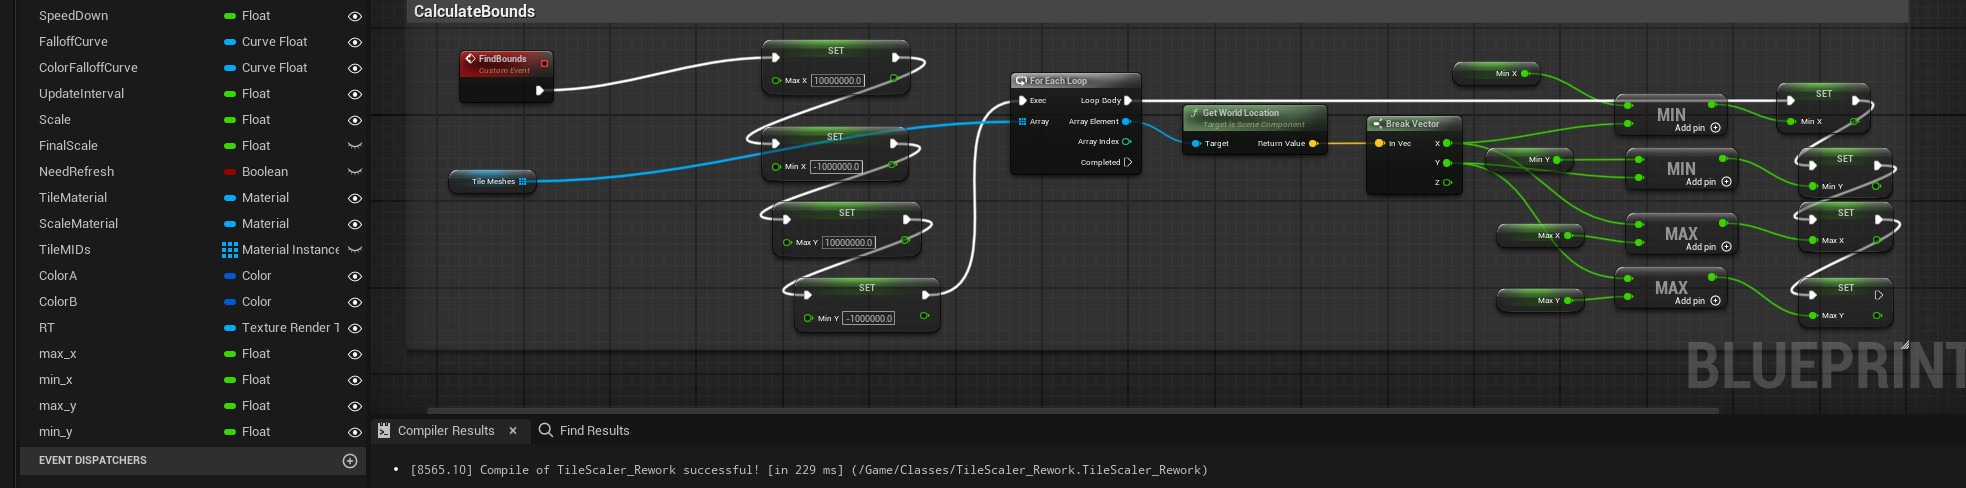Click the Compiler Results tab icon
1966x488 pixels.
pos(384,431)
